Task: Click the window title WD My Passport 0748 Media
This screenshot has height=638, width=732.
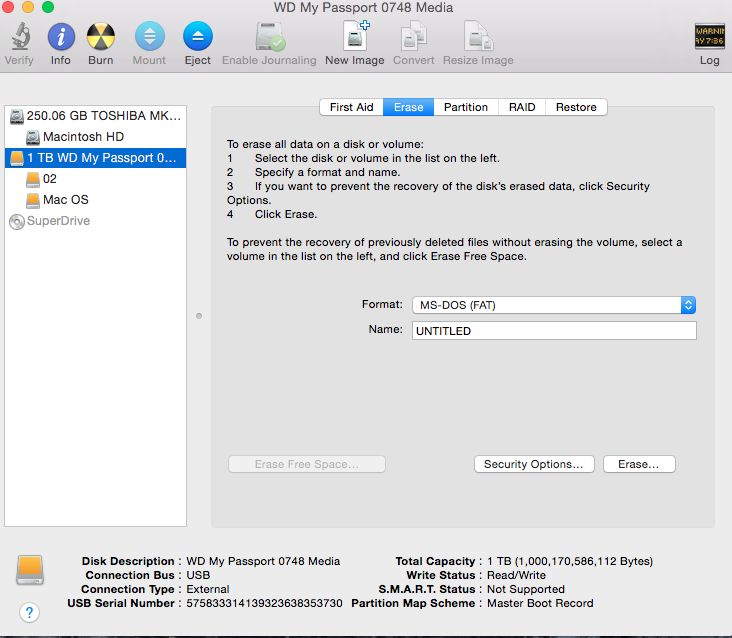Action: click(363, 8)
